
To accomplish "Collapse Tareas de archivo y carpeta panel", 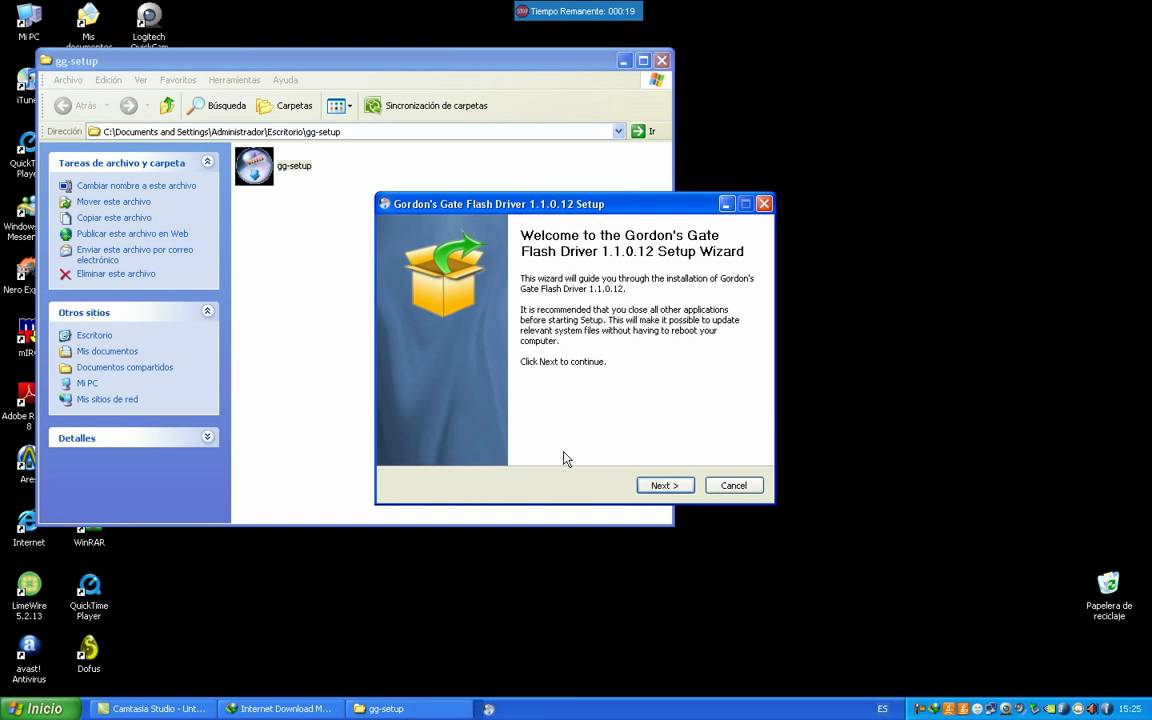I will (x=208, y=162).
